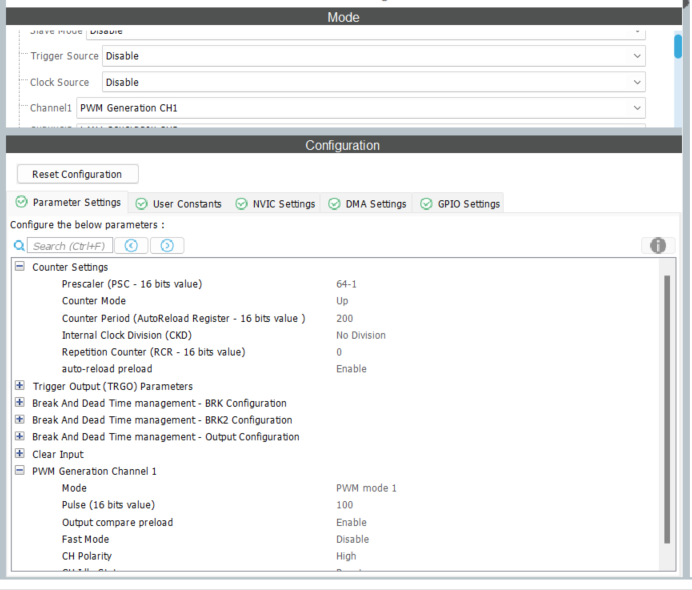Expand the BRK2 Configuration section

coord(19,419)
